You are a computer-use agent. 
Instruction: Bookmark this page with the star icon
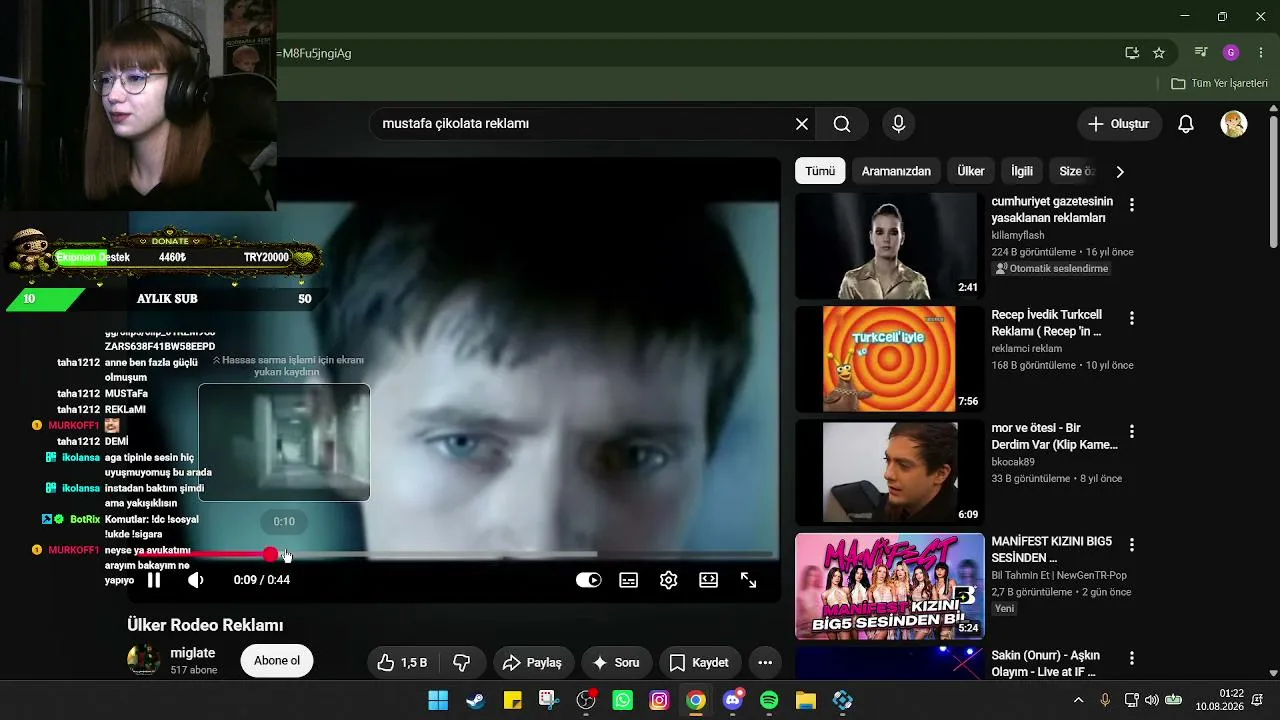[1159, 53]
